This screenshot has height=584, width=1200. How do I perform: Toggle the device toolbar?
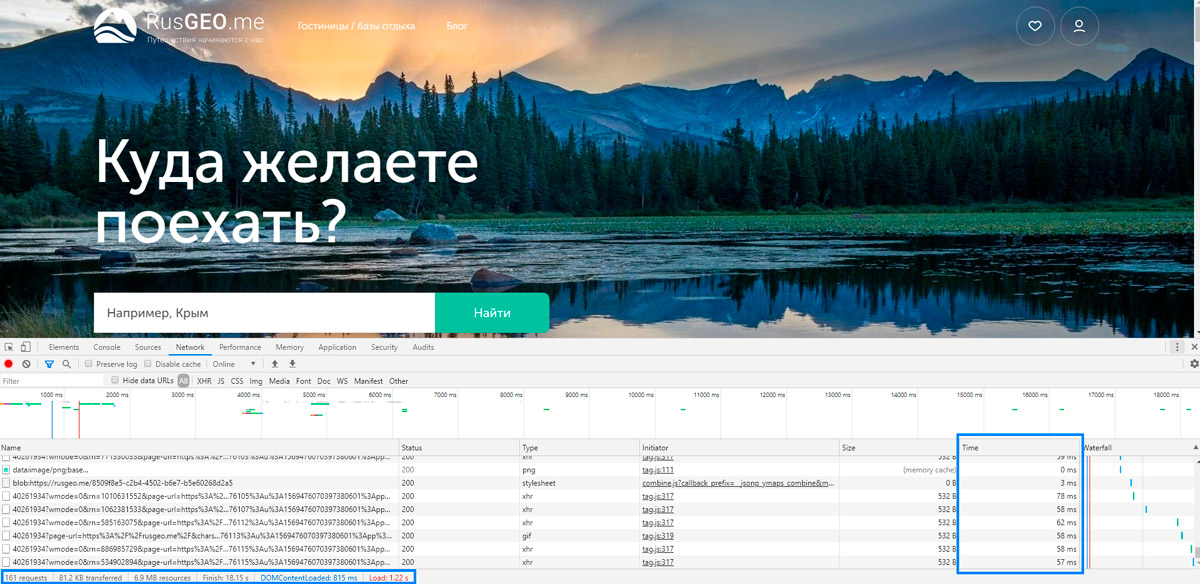28,346
